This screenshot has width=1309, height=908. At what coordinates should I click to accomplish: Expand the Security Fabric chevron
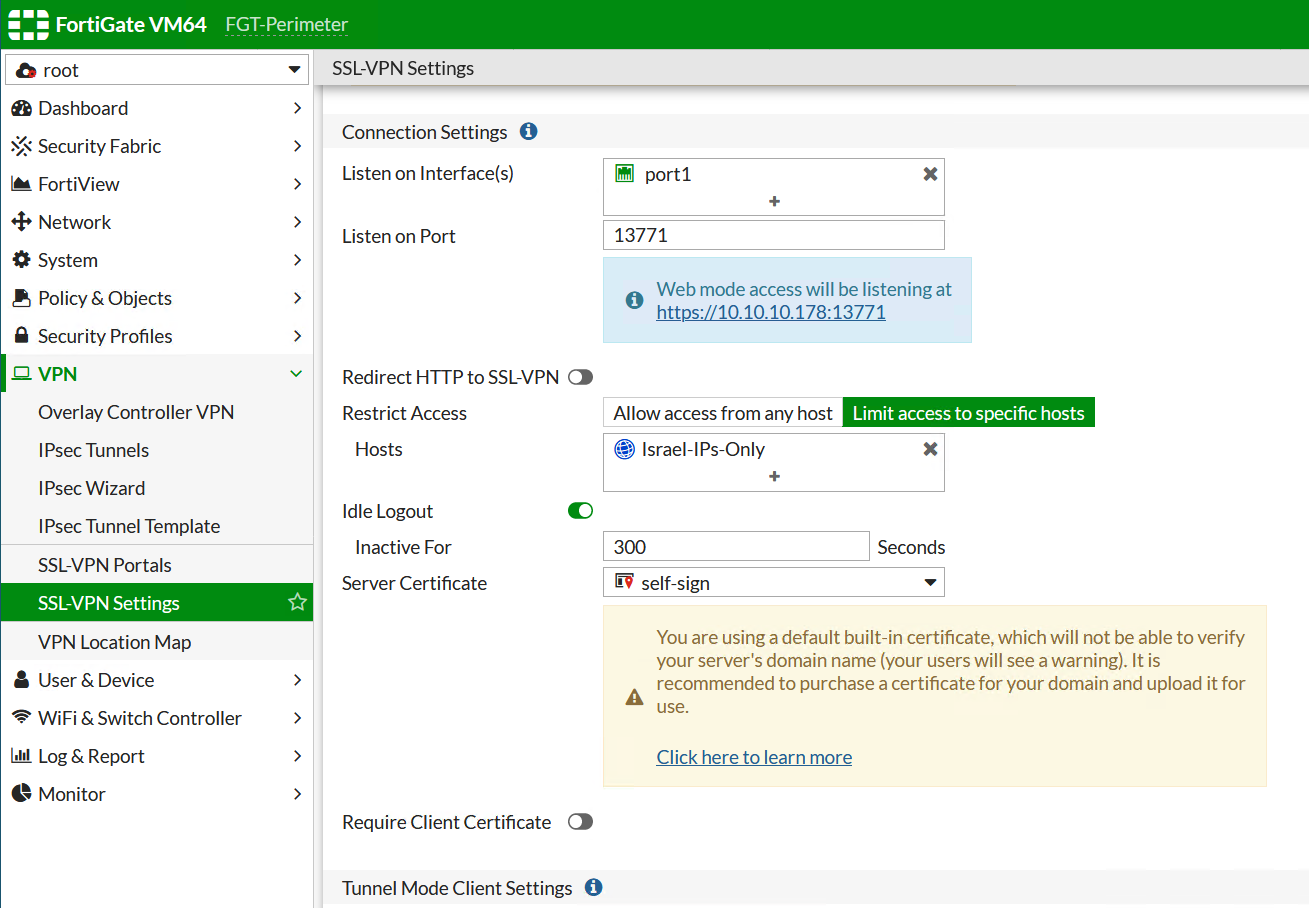[297, 146]
